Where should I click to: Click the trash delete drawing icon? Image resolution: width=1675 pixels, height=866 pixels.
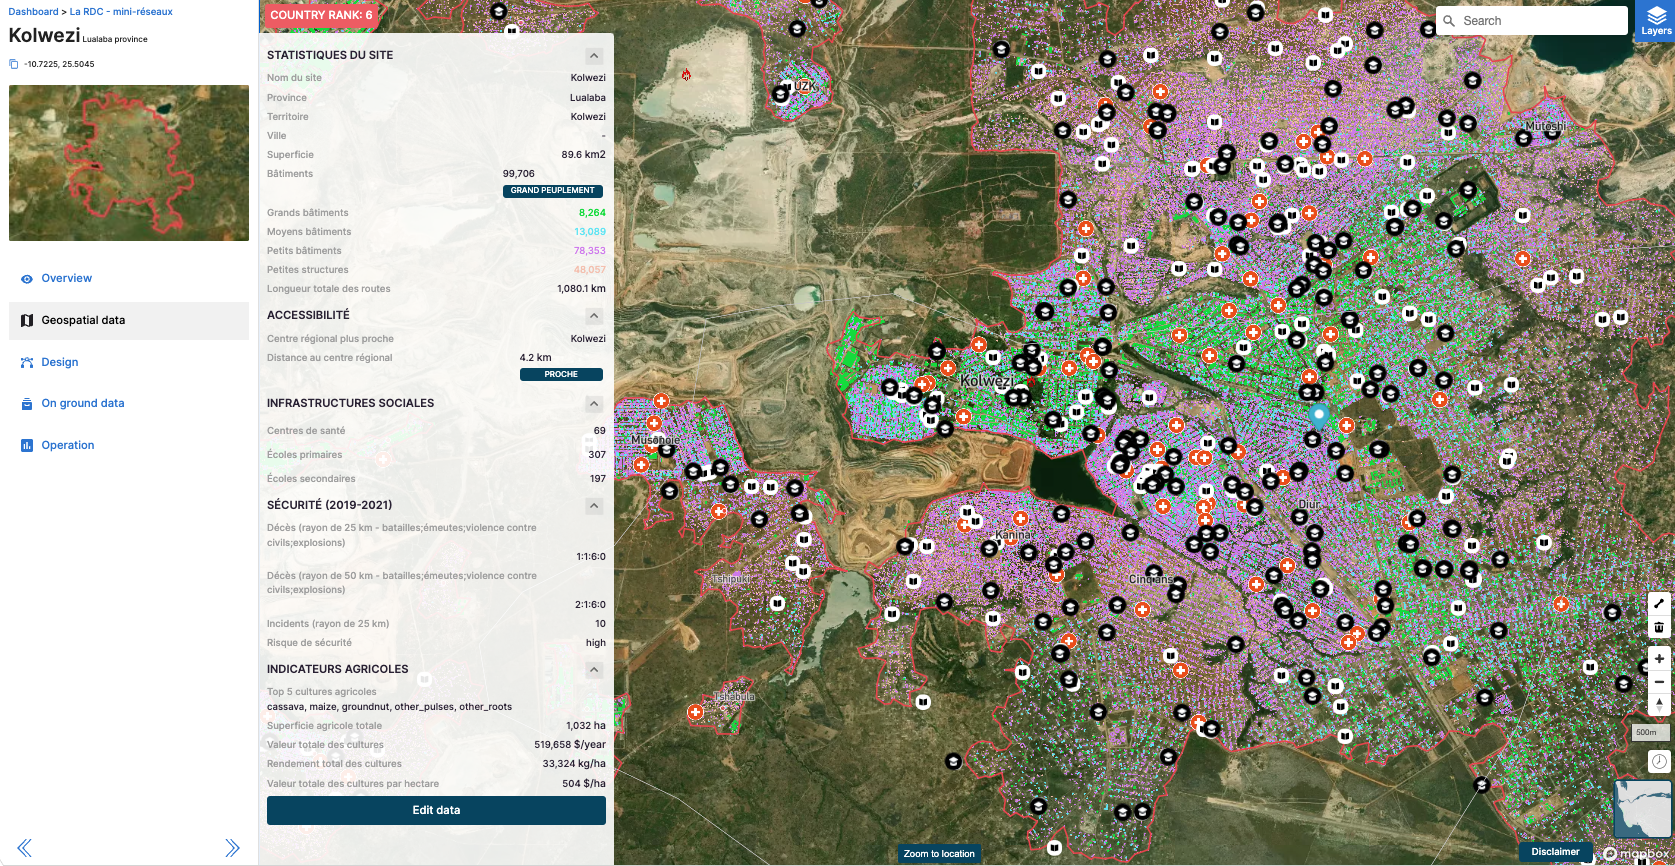pos(1659,627)
